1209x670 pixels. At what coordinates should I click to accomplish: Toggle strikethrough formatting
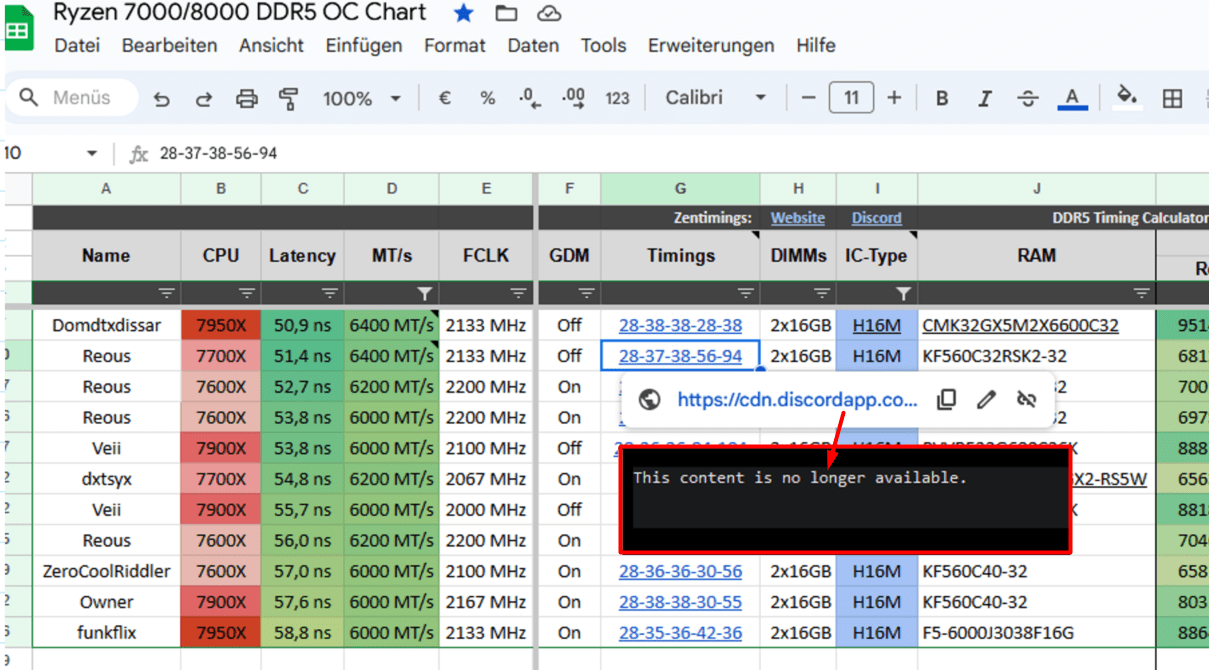click(x=1028, y=98)
